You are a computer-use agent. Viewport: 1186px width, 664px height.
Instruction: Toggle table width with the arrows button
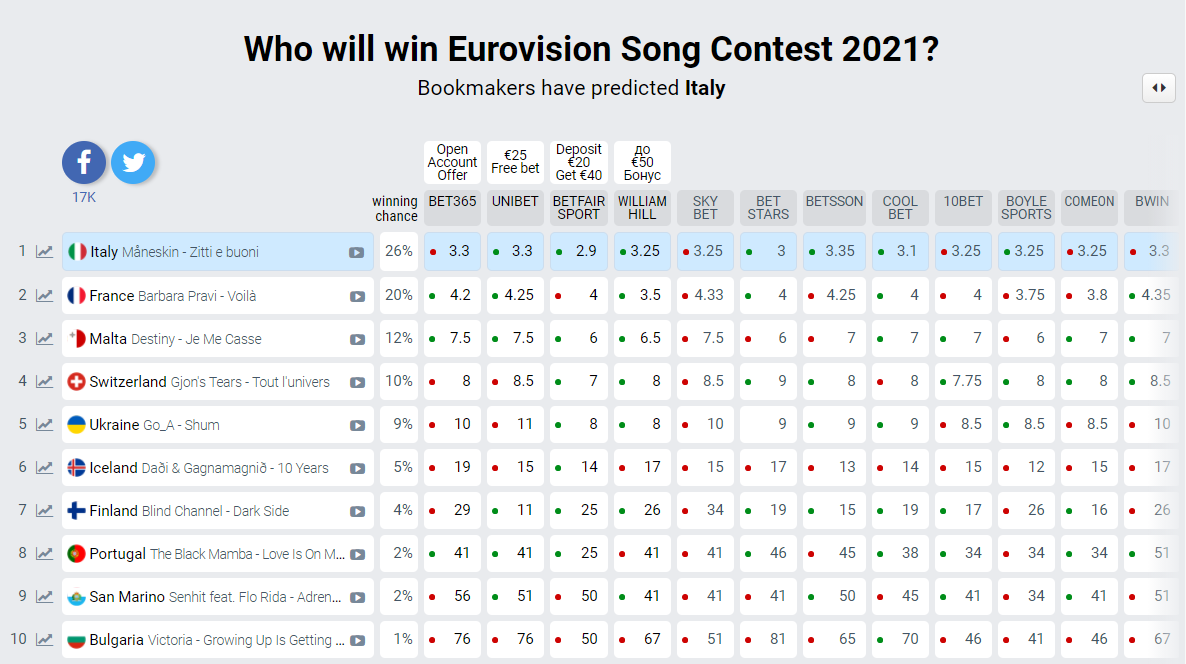[1159, 88]
